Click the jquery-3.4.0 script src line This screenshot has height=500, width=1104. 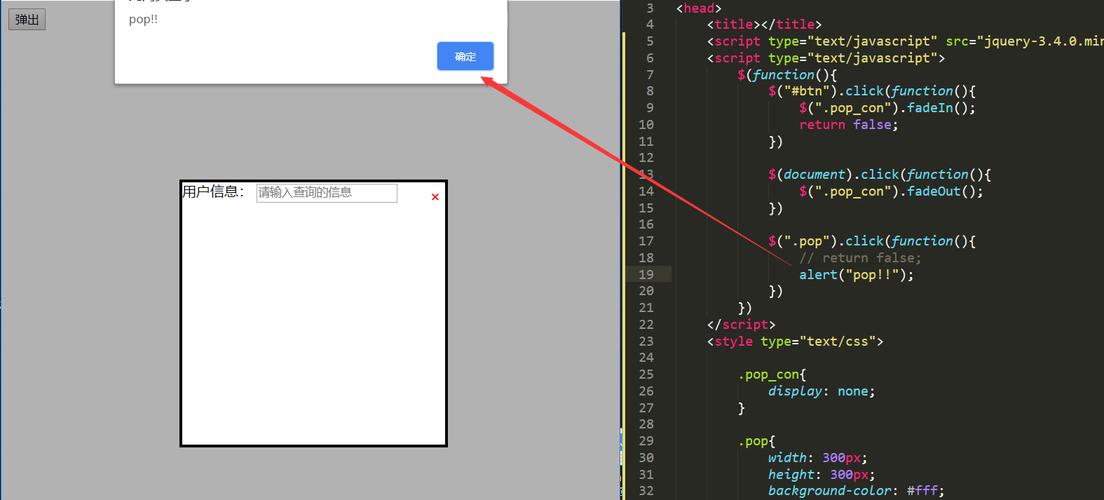click(905, 42)
